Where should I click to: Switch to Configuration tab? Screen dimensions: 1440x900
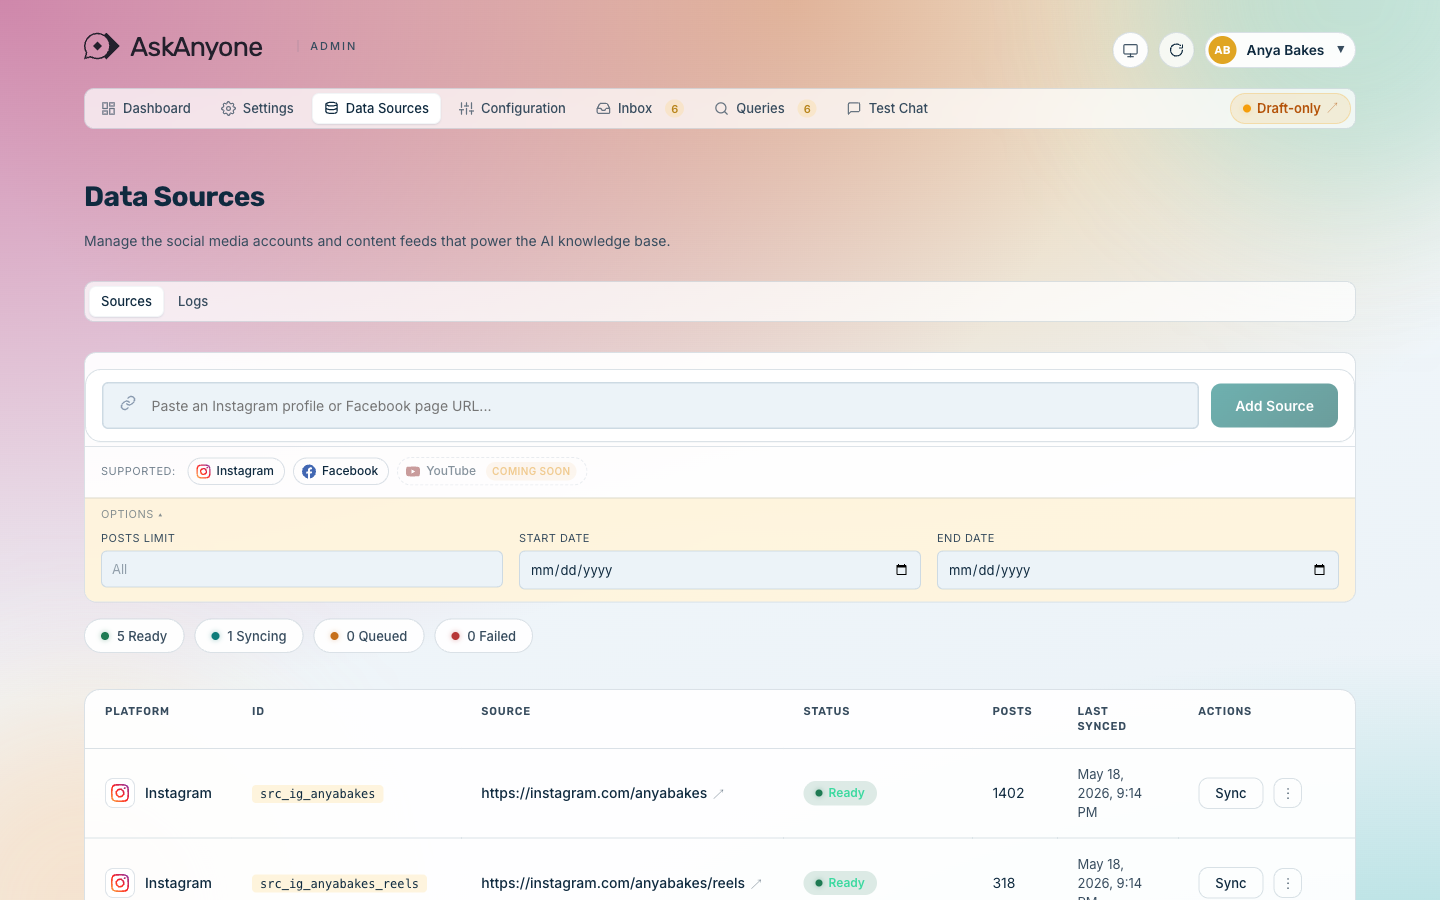pyautogui.click(x=512, y=108)
